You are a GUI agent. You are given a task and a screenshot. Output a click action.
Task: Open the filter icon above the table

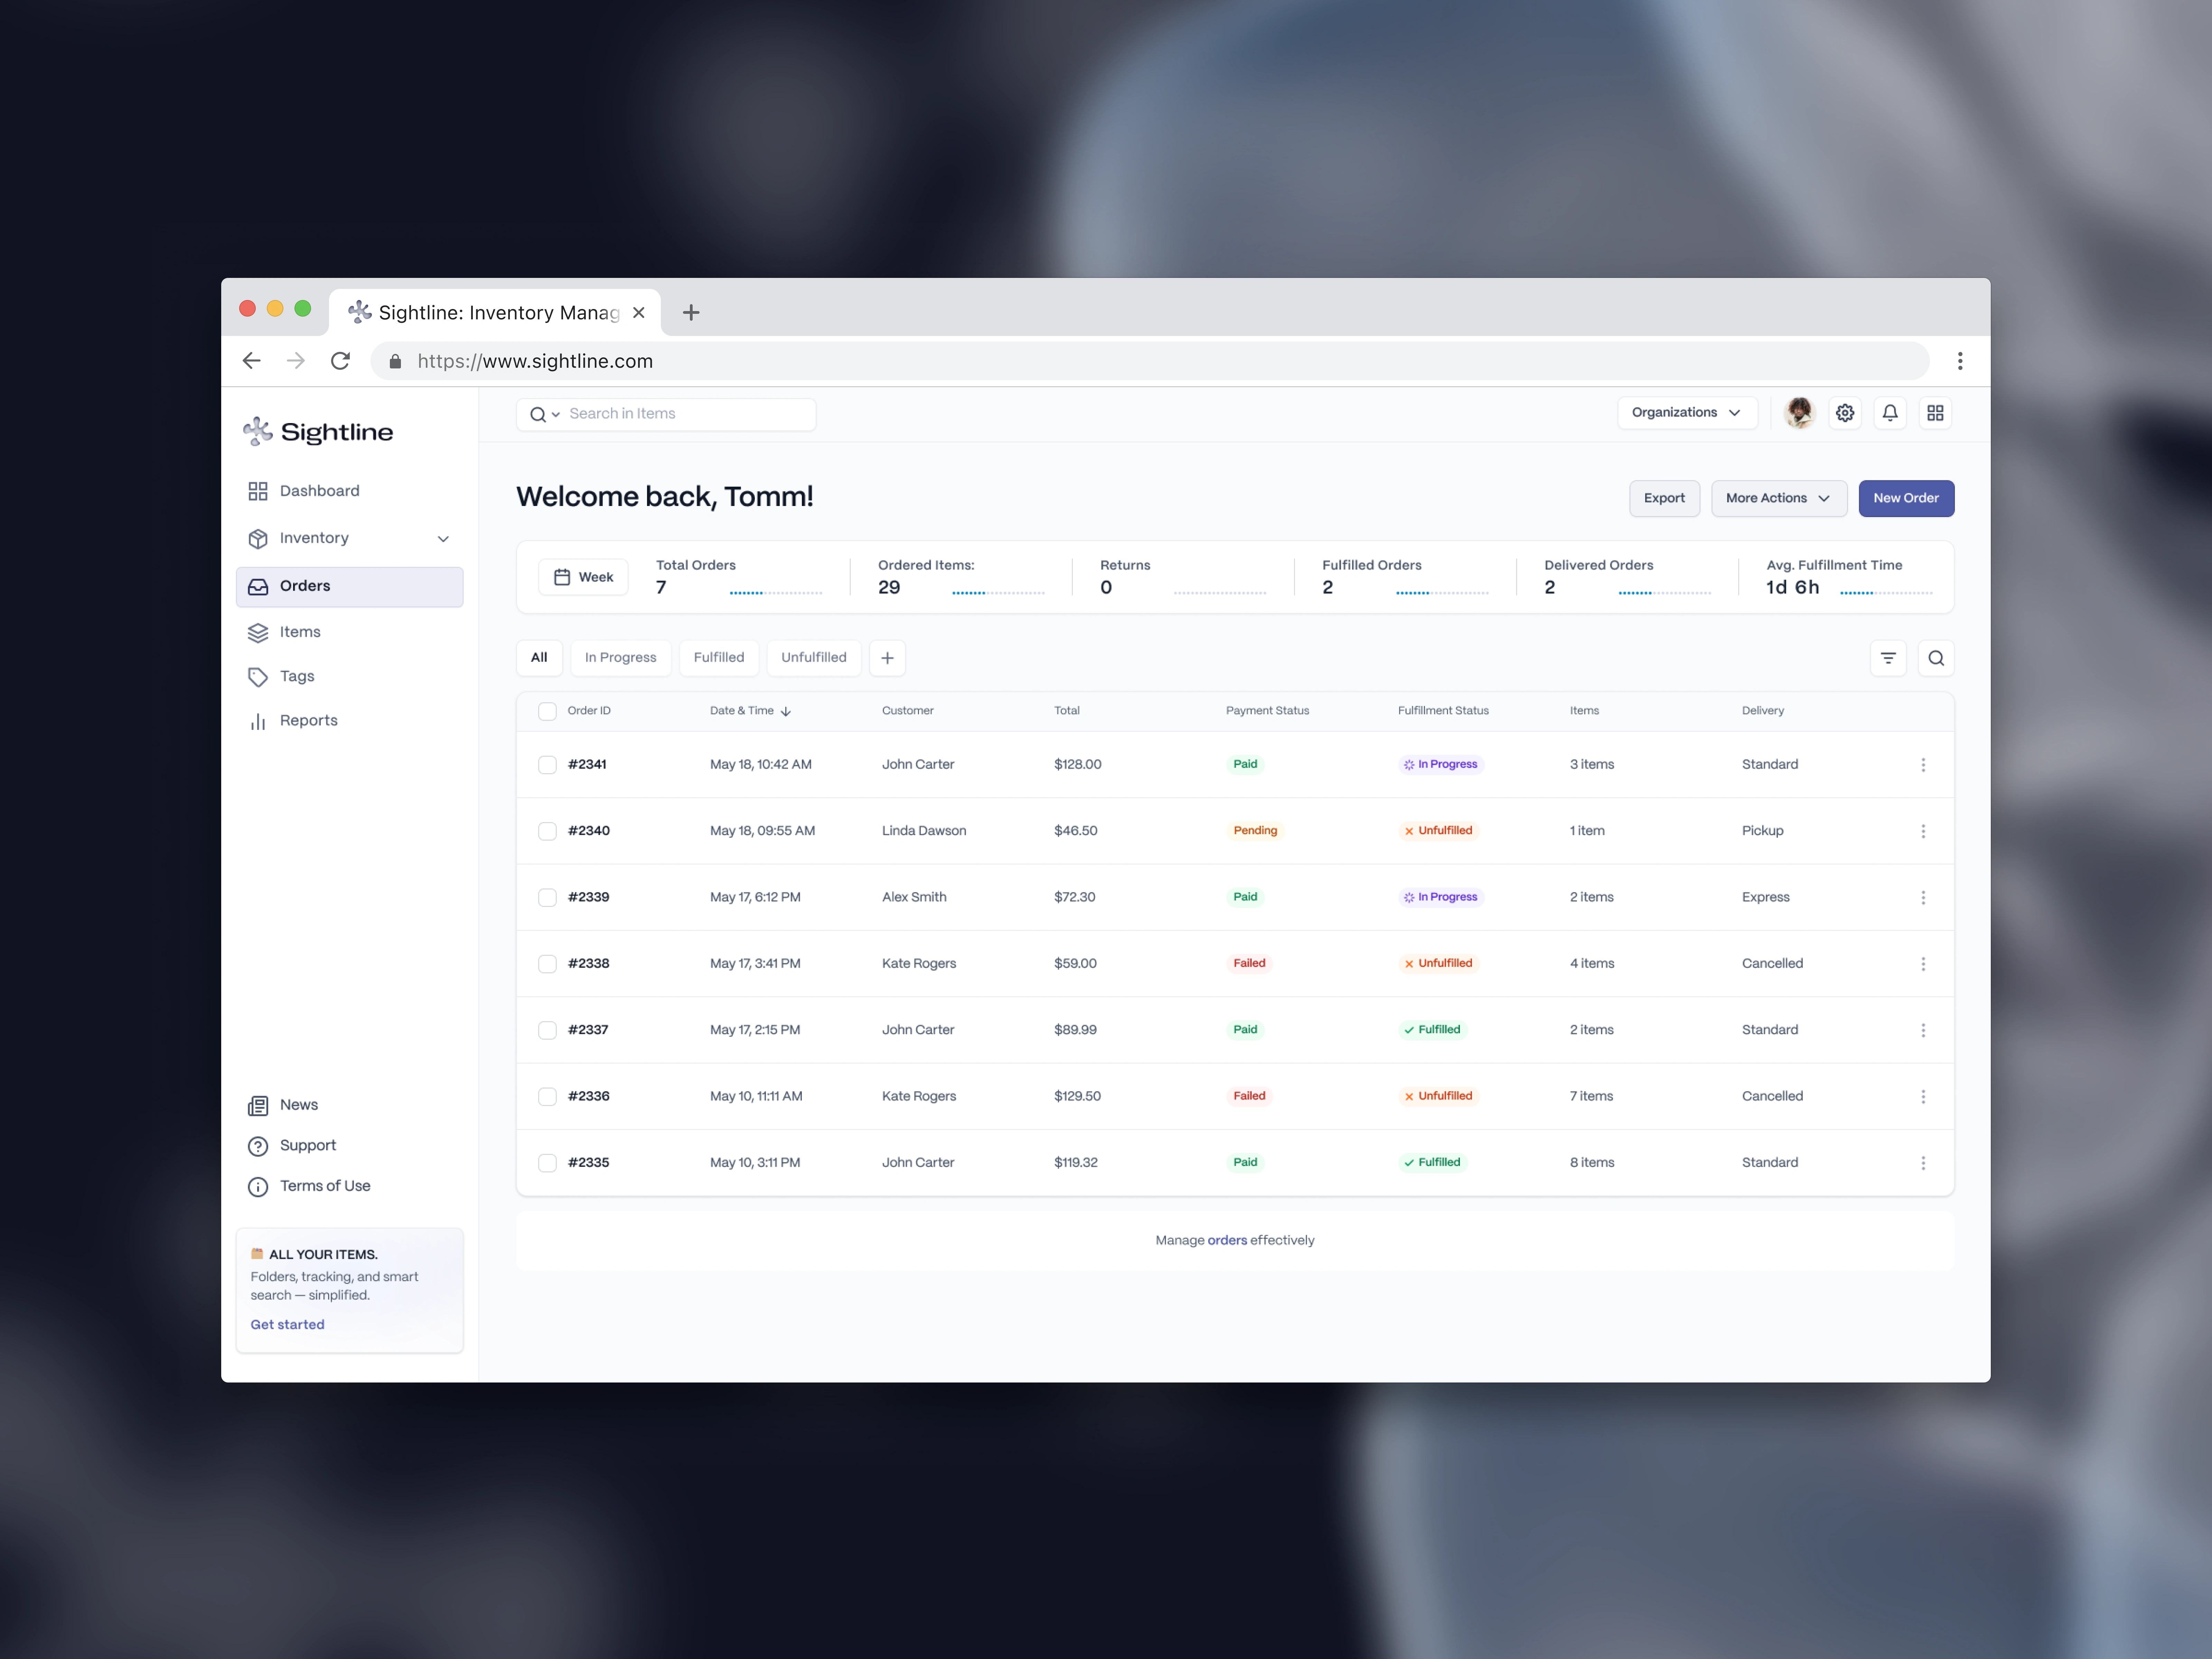click(x=1888, y=658)
